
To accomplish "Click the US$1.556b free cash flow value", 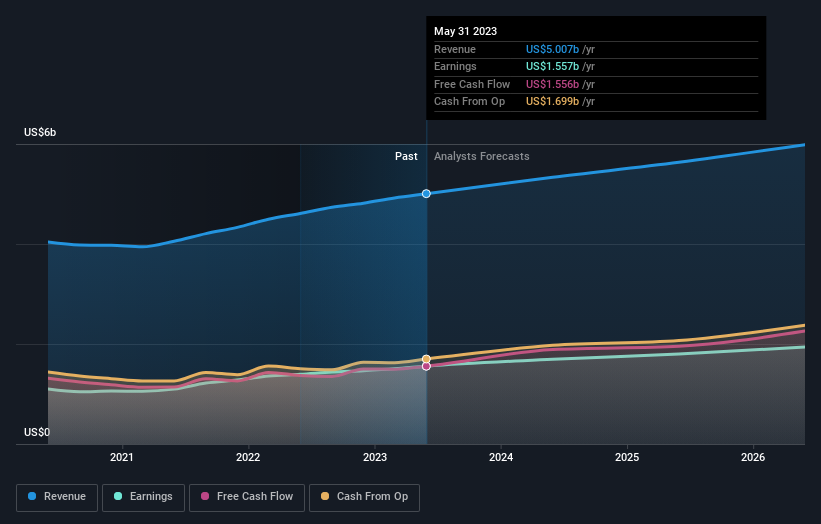I will pyautogui.click(x=552, y=84).
